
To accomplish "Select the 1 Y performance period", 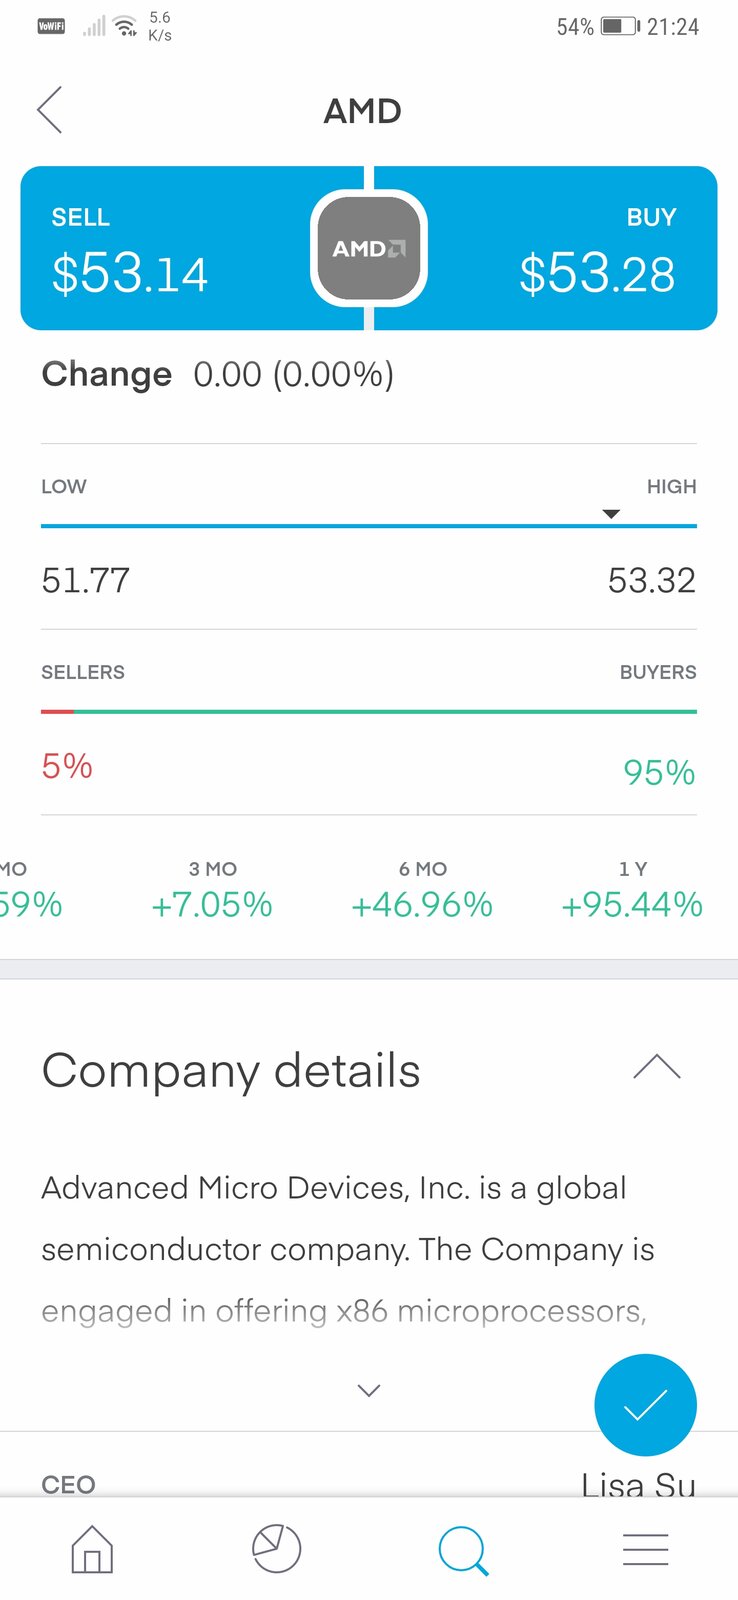I will pyautogui.click(x=632, y=890).
